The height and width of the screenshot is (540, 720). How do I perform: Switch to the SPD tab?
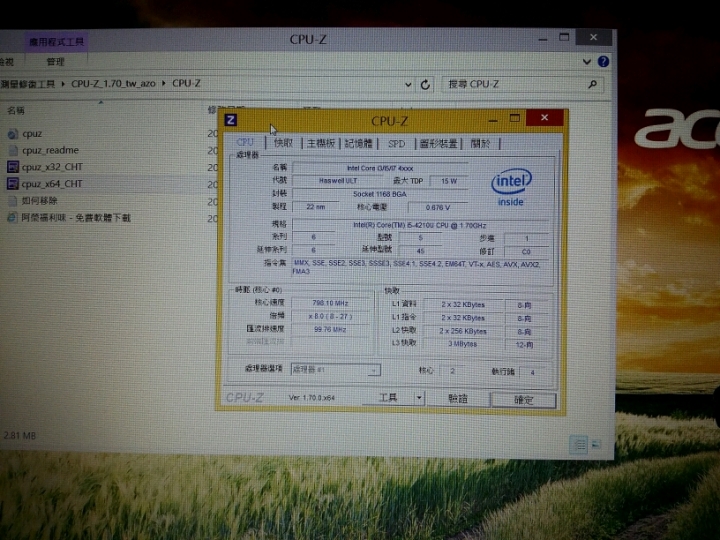pos(396,144)
